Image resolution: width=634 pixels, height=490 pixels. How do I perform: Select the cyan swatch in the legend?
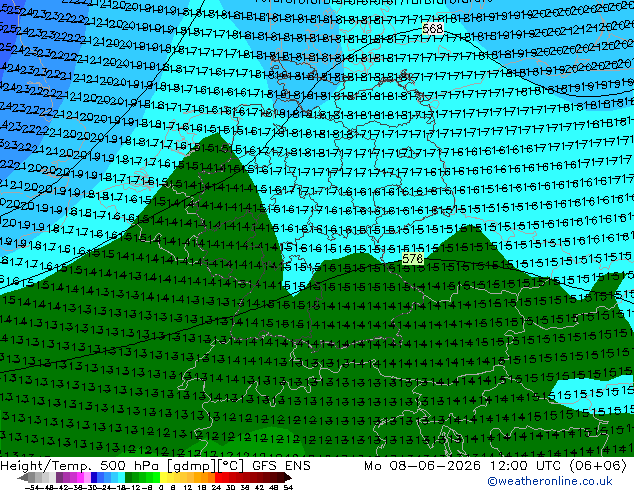(122, 478)
